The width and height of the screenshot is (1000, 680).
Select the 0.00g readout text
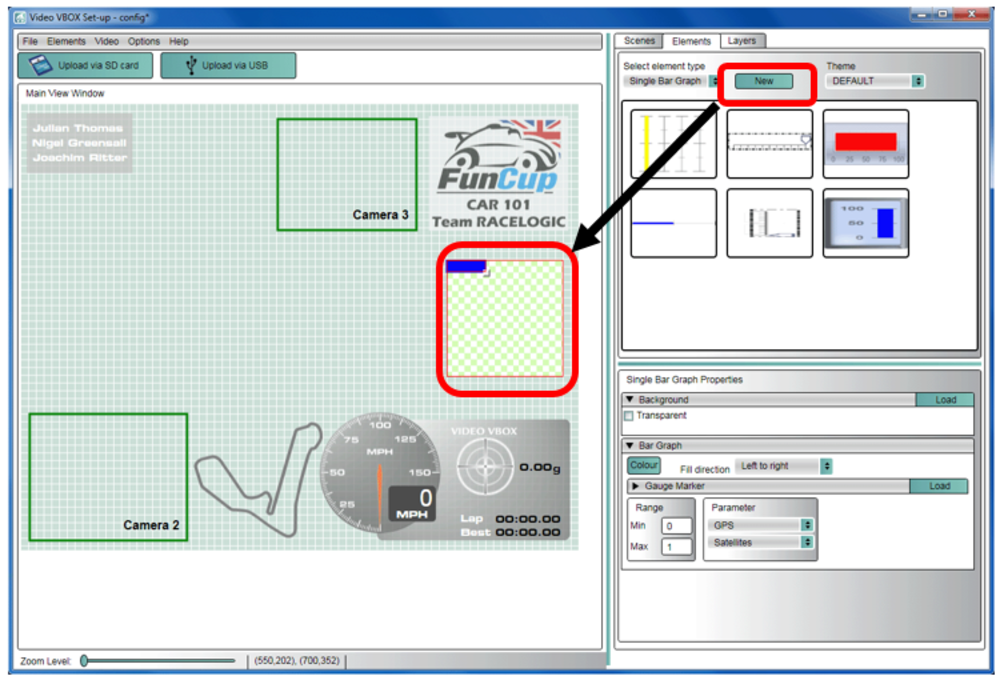click(540, 468)
